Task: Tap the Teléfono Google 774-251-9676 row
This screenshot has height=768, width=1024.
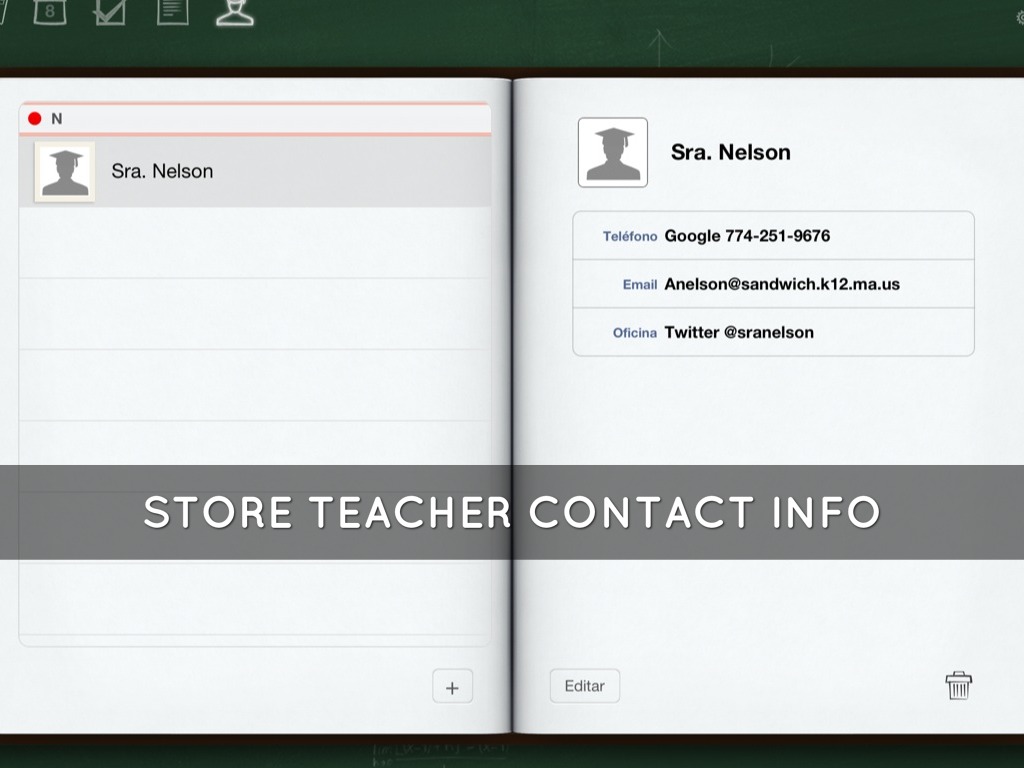Action: coord(773,236)
